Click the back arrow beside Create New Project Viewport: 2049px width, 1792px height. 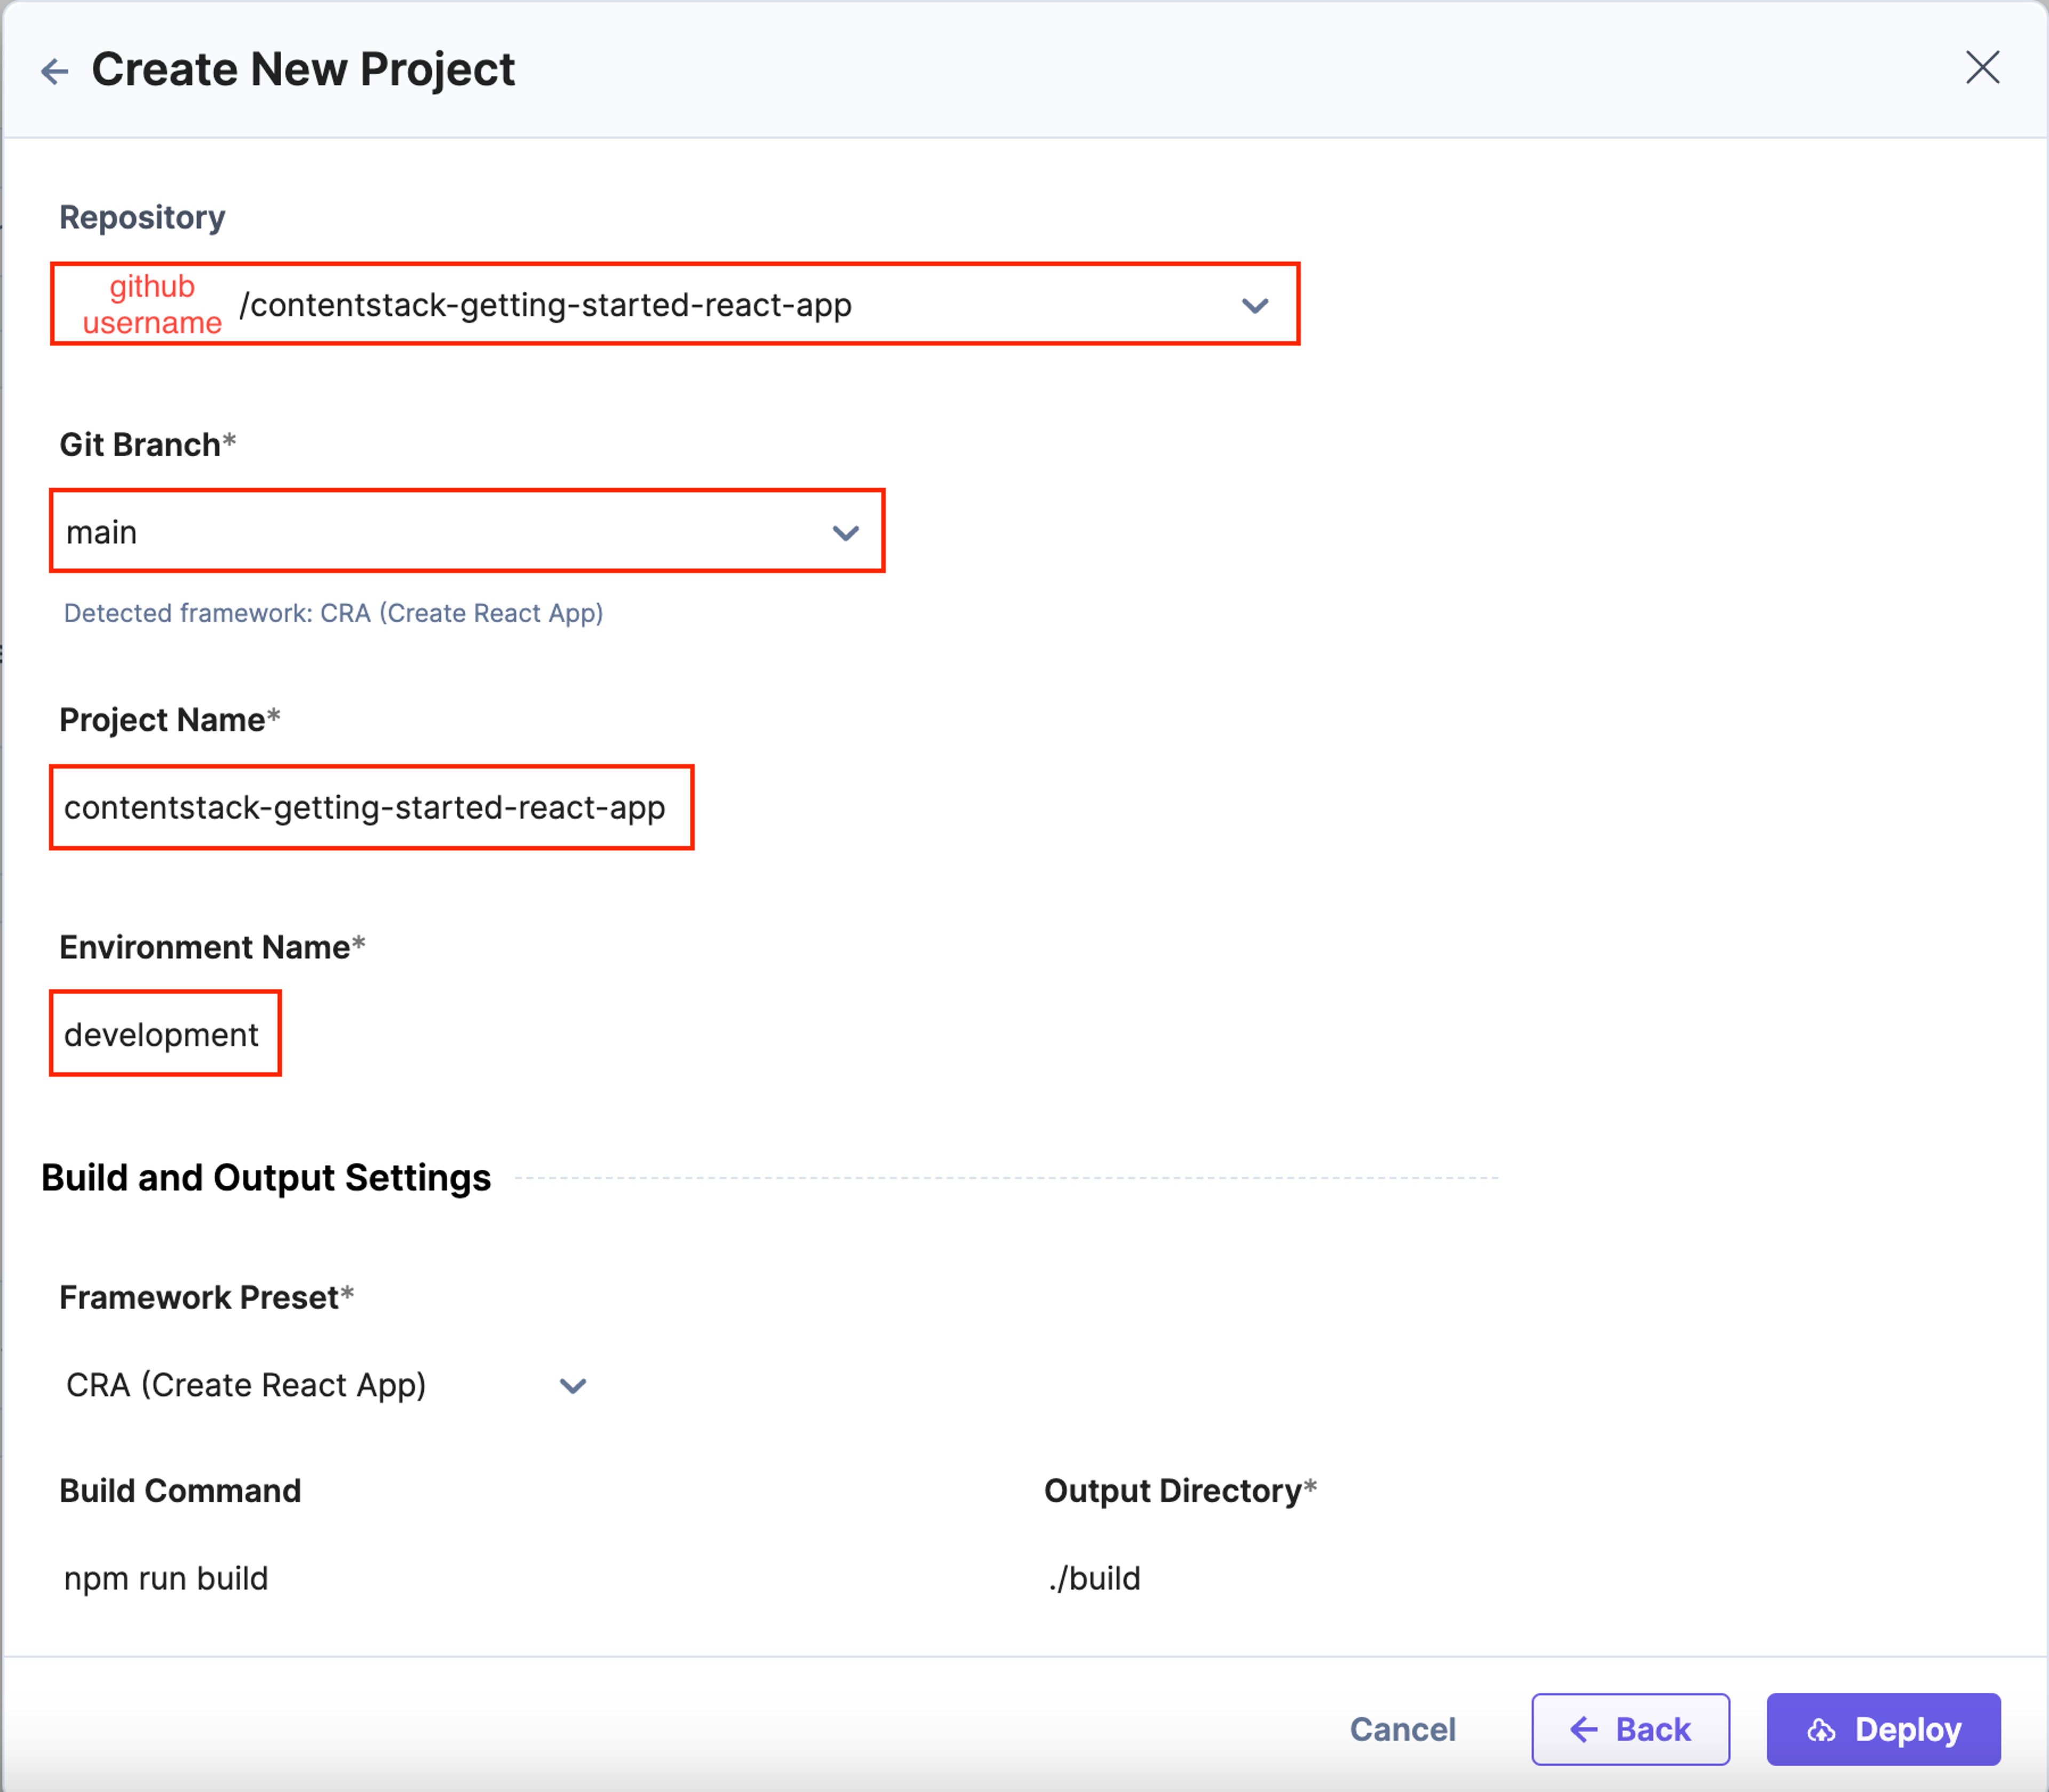coord(54,71)
